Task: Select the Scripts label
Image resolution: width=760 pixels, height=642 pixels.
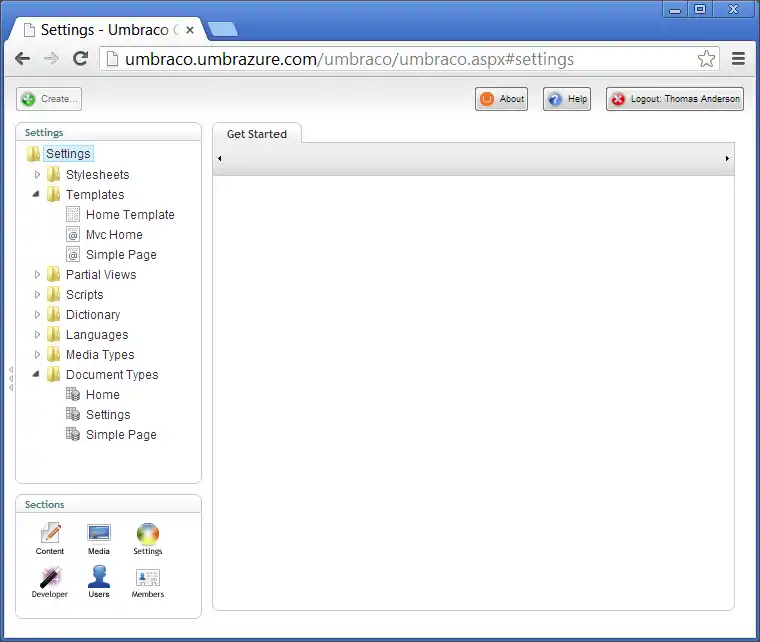Action: coord(85,295)
